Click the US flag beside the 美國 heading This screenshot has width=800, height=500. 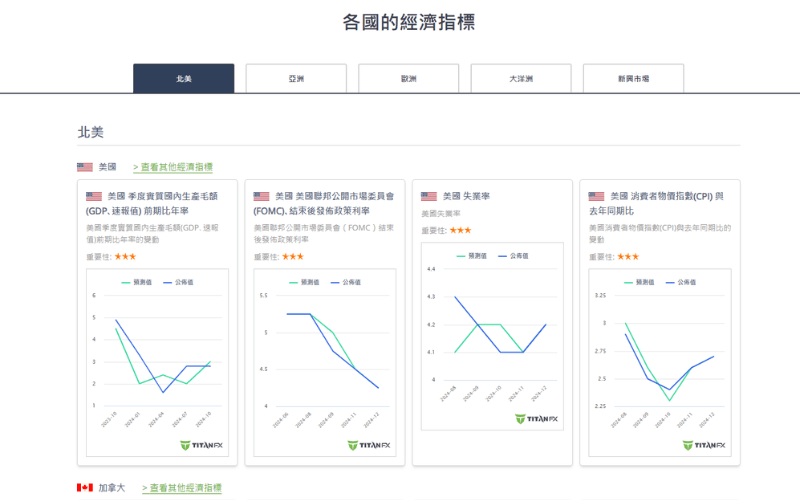click(x=85, y=167)
